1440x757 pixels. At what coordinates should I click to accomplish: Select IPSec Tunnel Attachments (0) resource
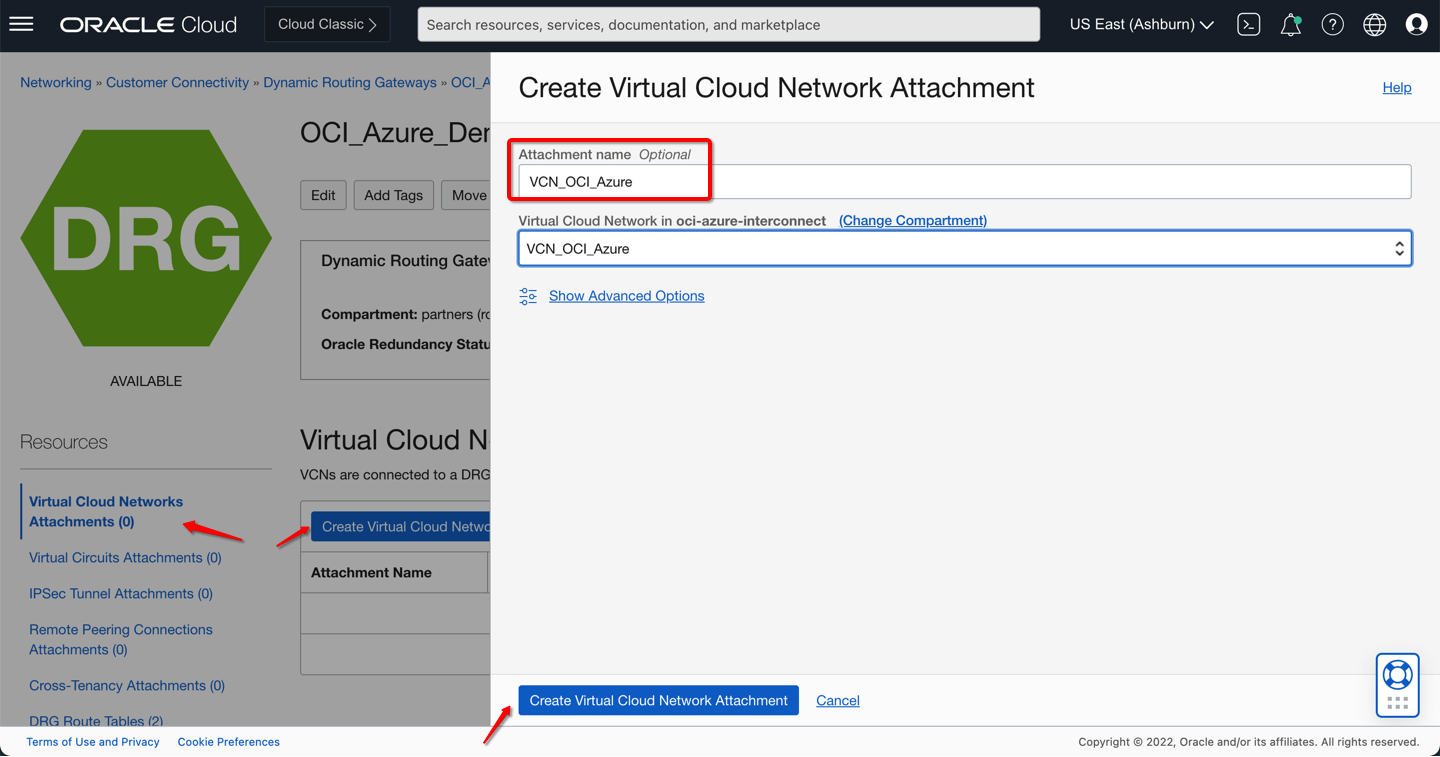point(121,594)
